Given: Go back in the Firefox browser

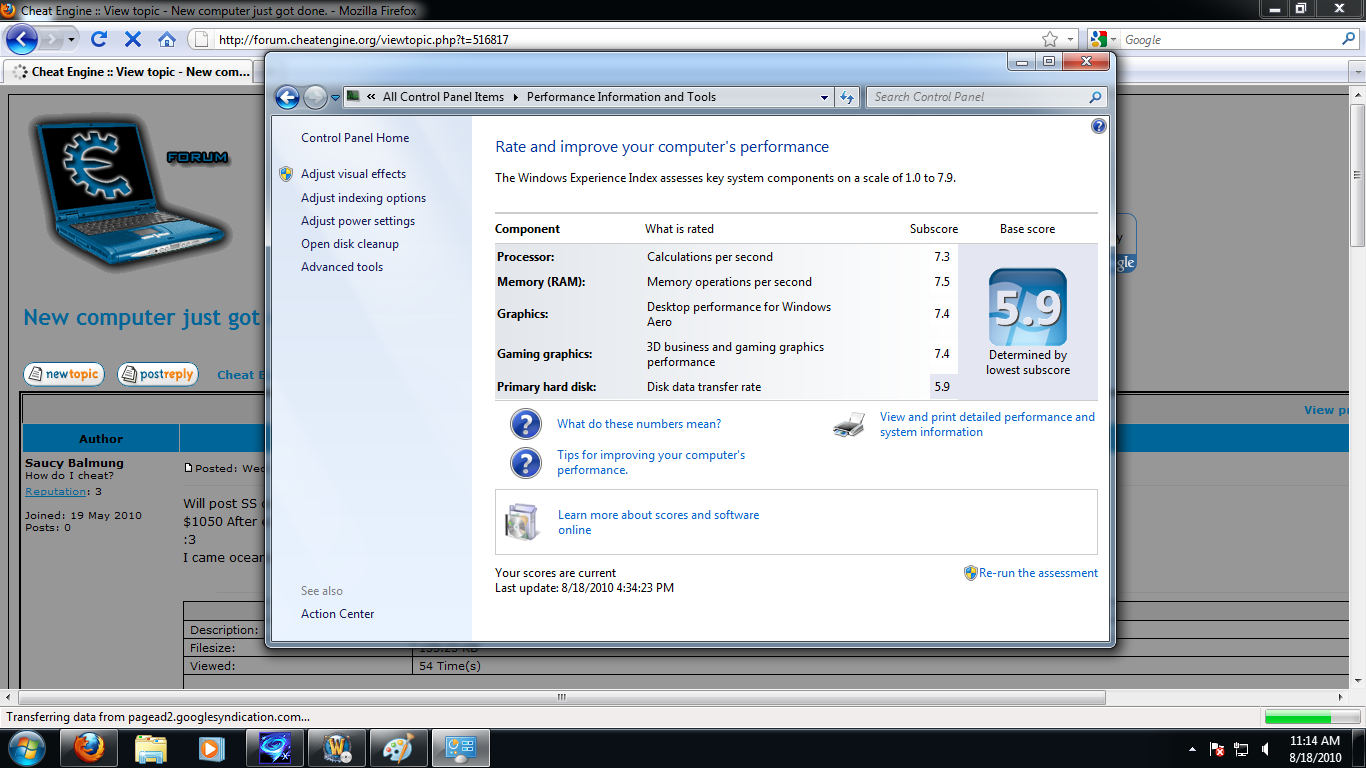Looking at the screenshot, I should tap(22, 40).
